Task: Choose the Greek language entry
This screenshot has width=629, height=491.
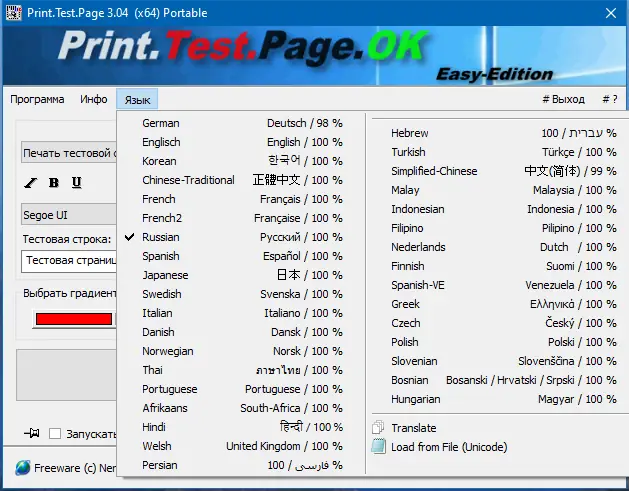Action: point(498,304)
